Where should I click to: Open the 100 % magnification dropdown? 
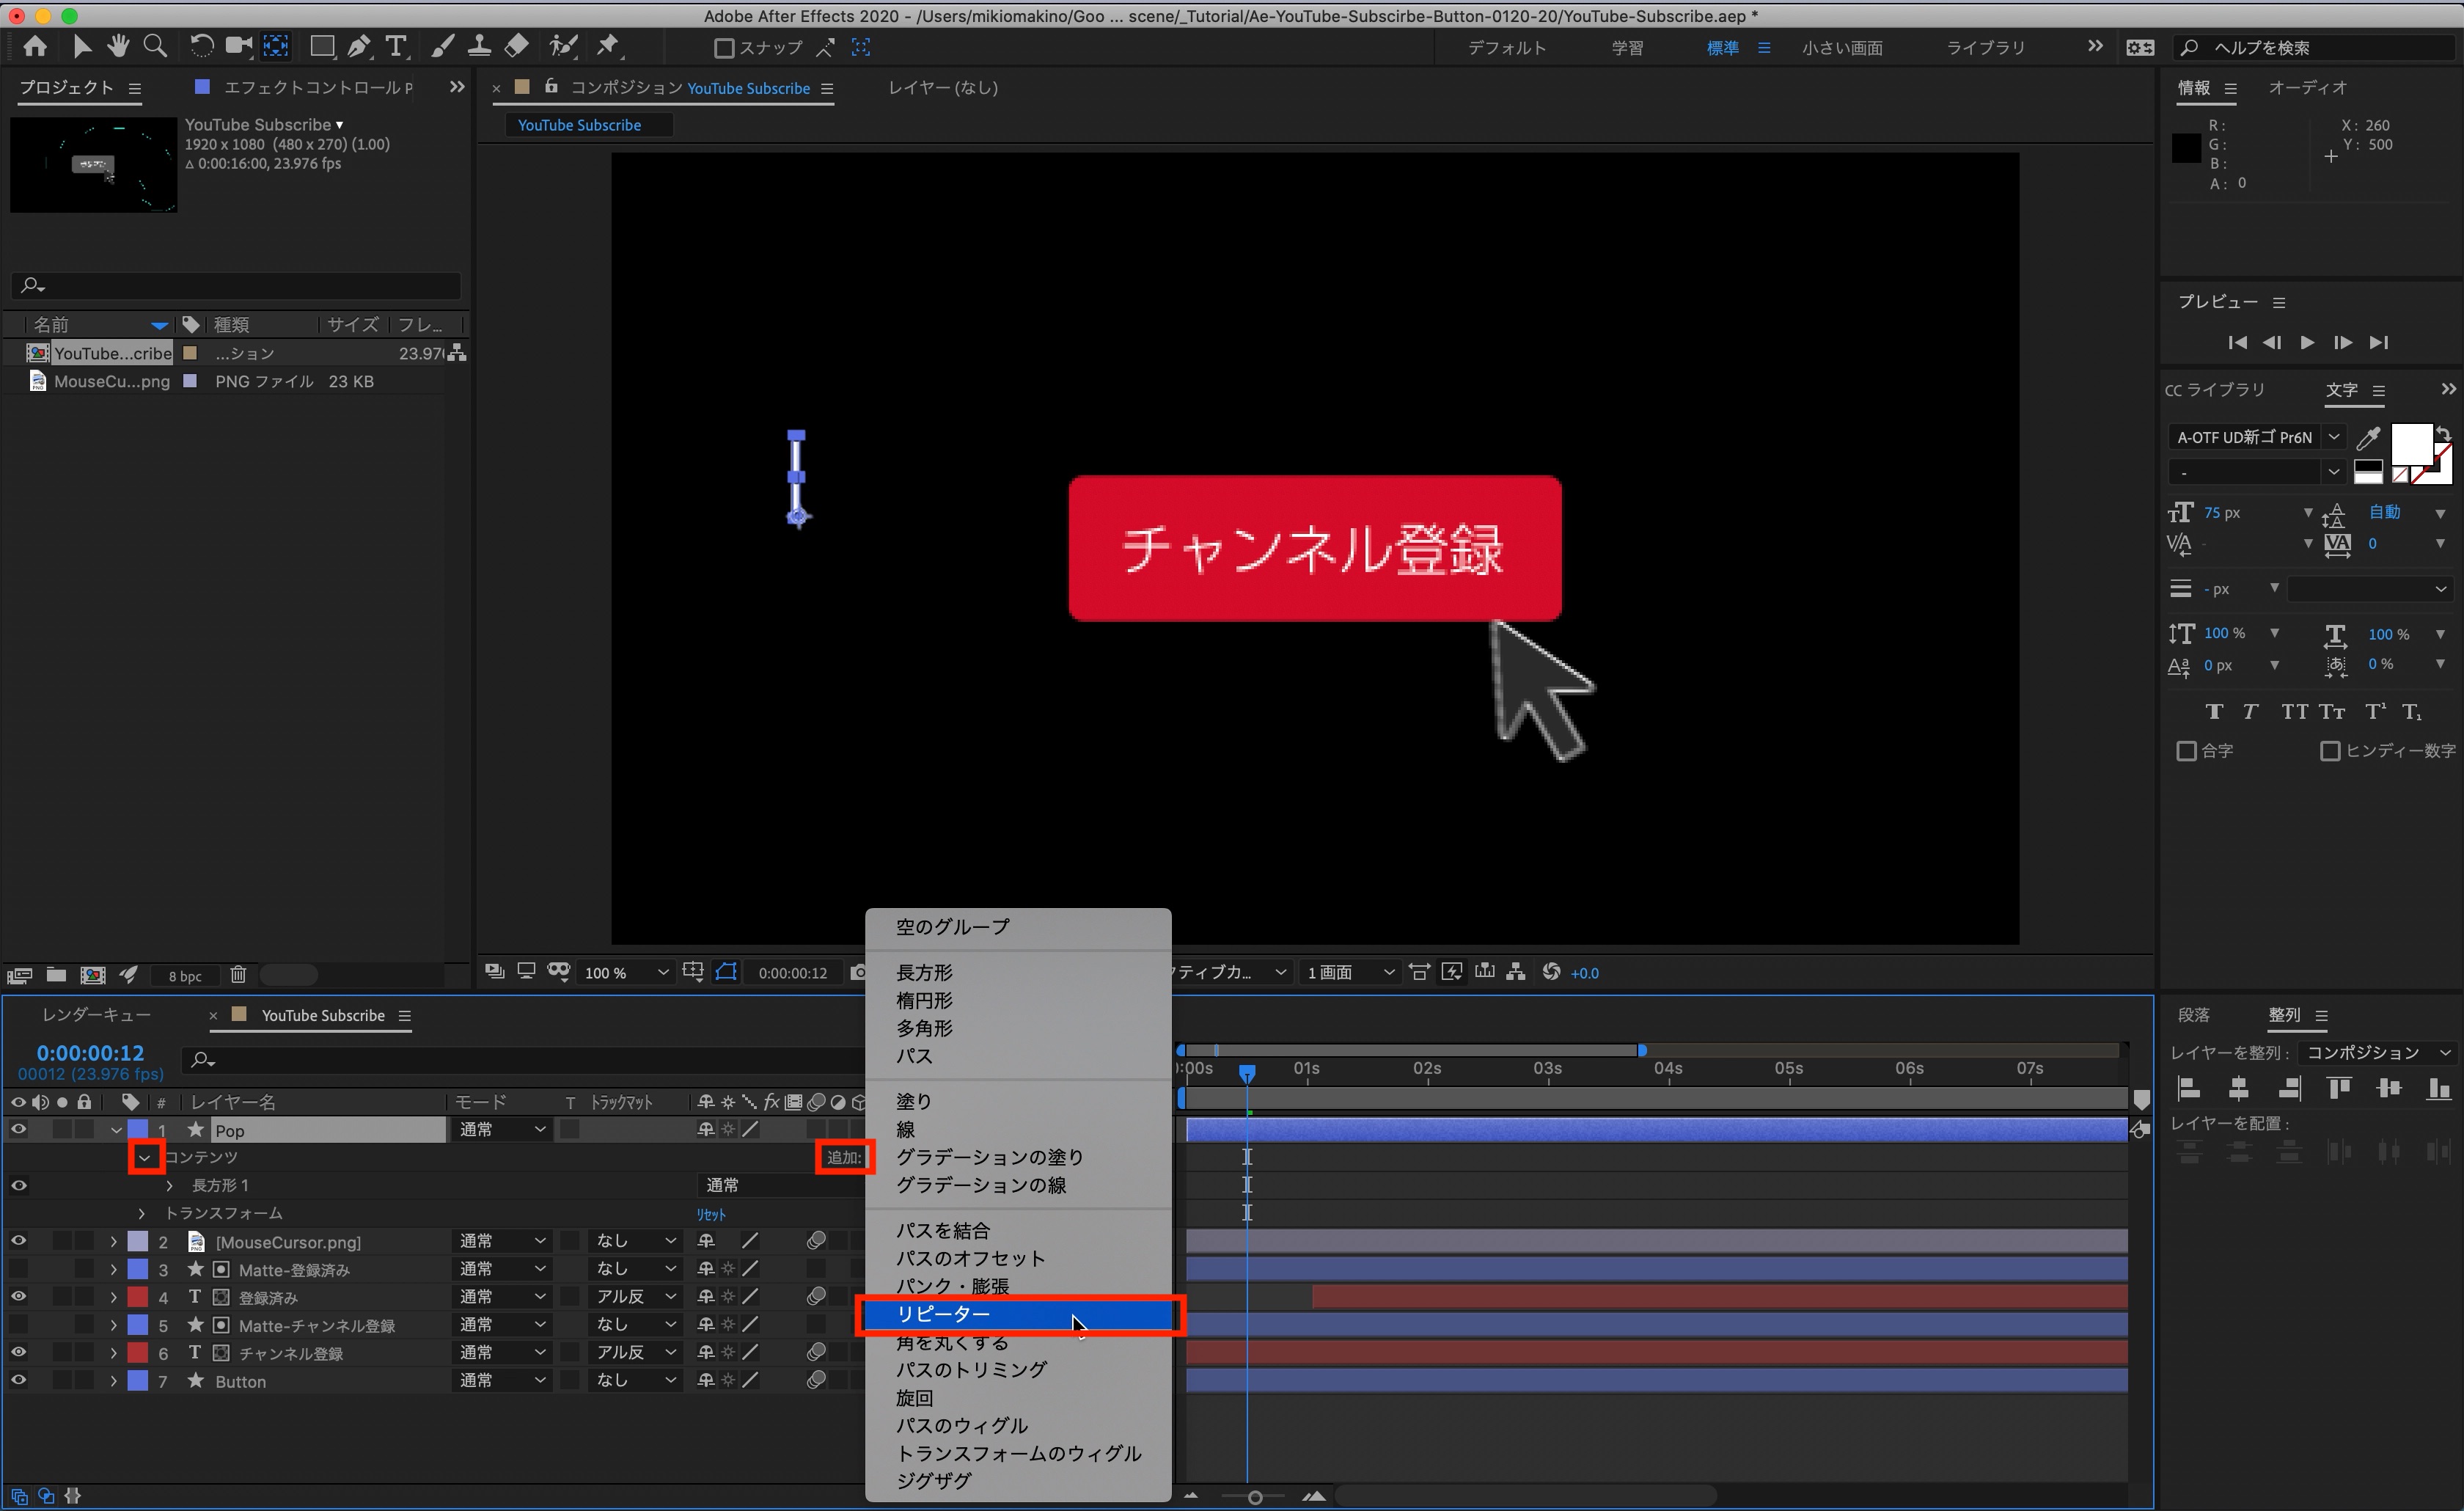tap(627, 973)
